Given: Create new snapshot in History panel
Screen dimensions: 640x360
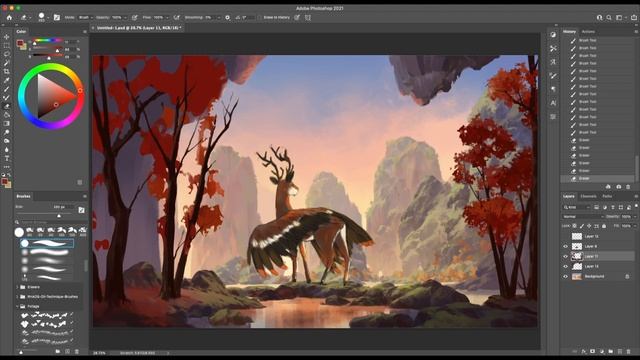Looking at the screenshot, I should (618, 187).
